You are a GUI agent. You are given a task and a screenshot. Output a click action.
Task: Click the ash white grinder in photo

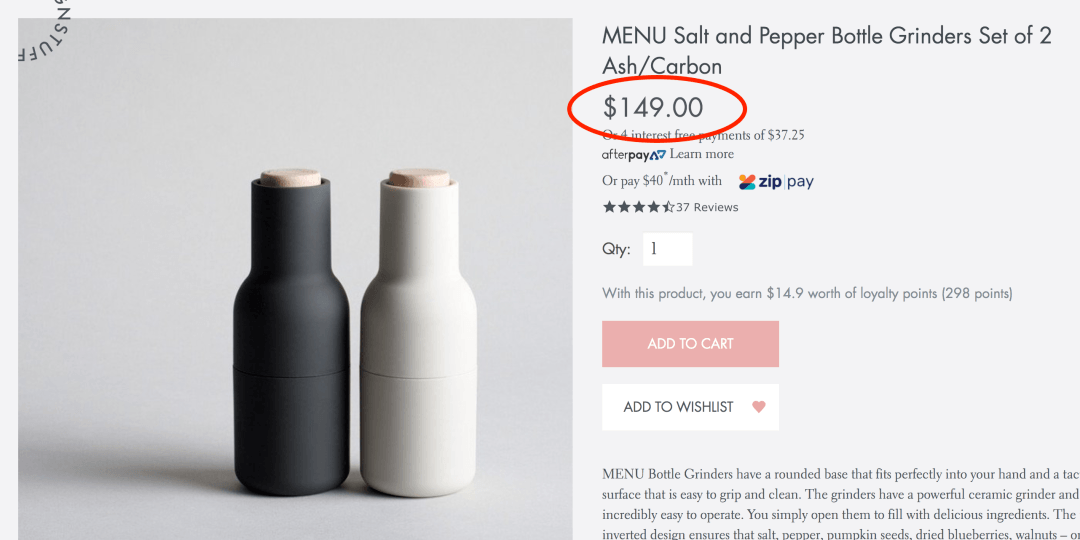click(419, 334)
